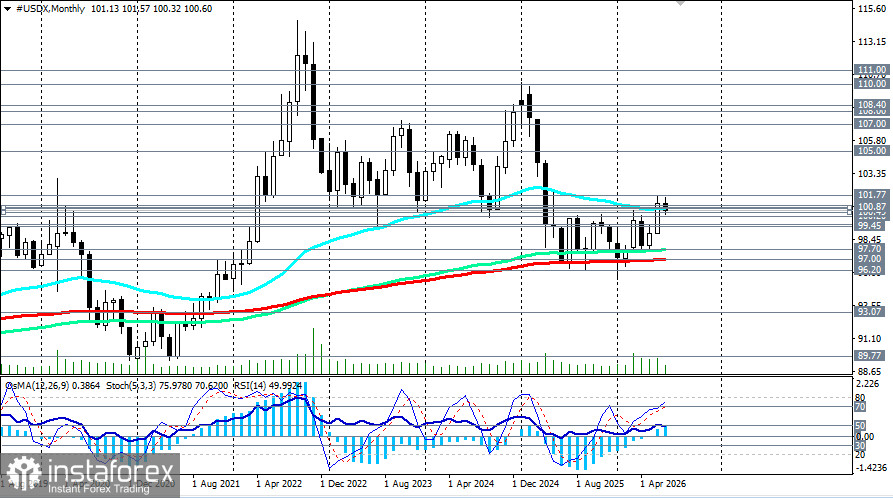The height and width of the screenshot is (498, 893).
Task: Click the 107.00 level price tag
Action: [872, 124]
